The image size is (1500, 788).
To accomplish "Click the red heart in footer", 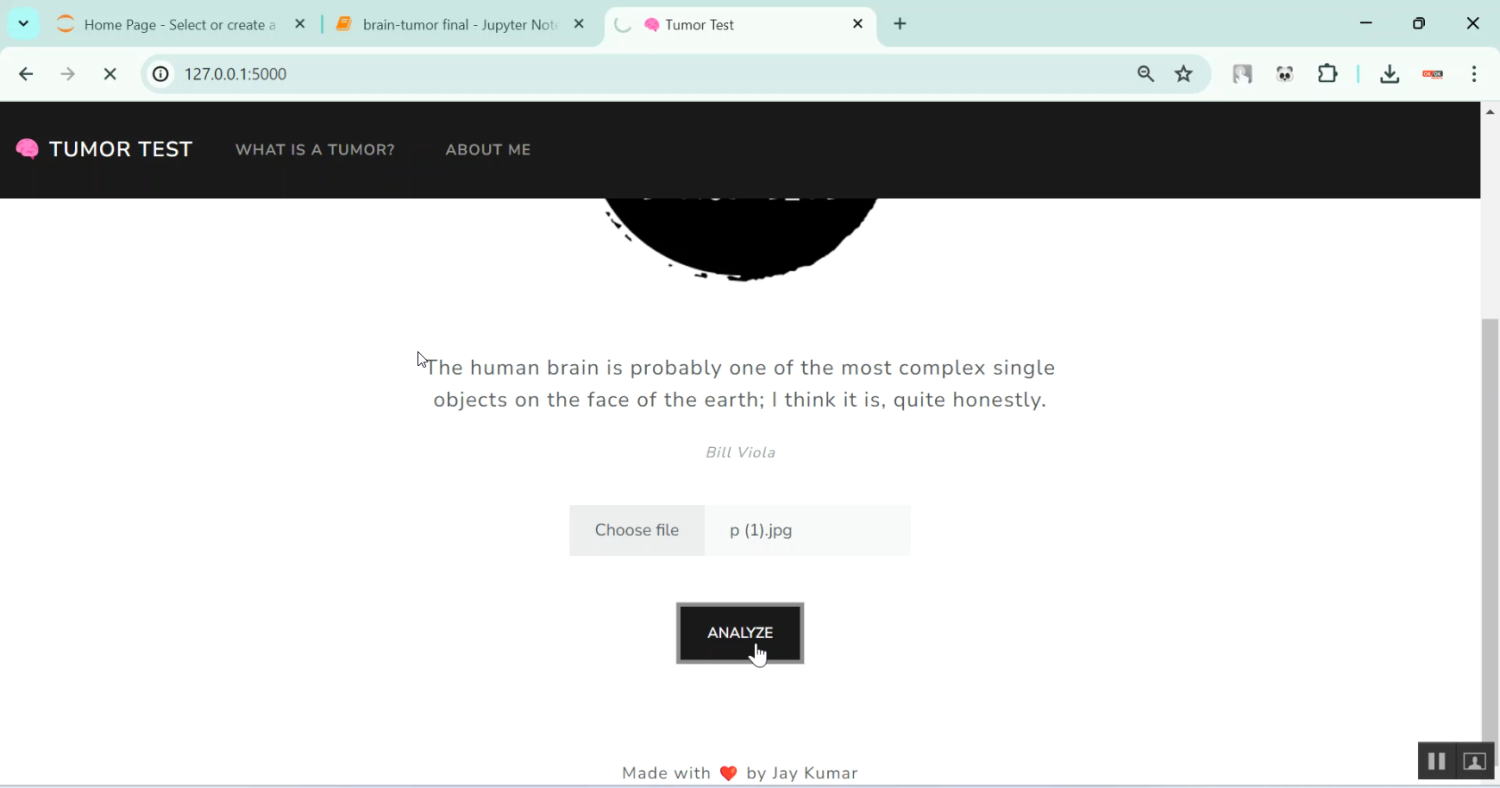I will click(728, 773).
